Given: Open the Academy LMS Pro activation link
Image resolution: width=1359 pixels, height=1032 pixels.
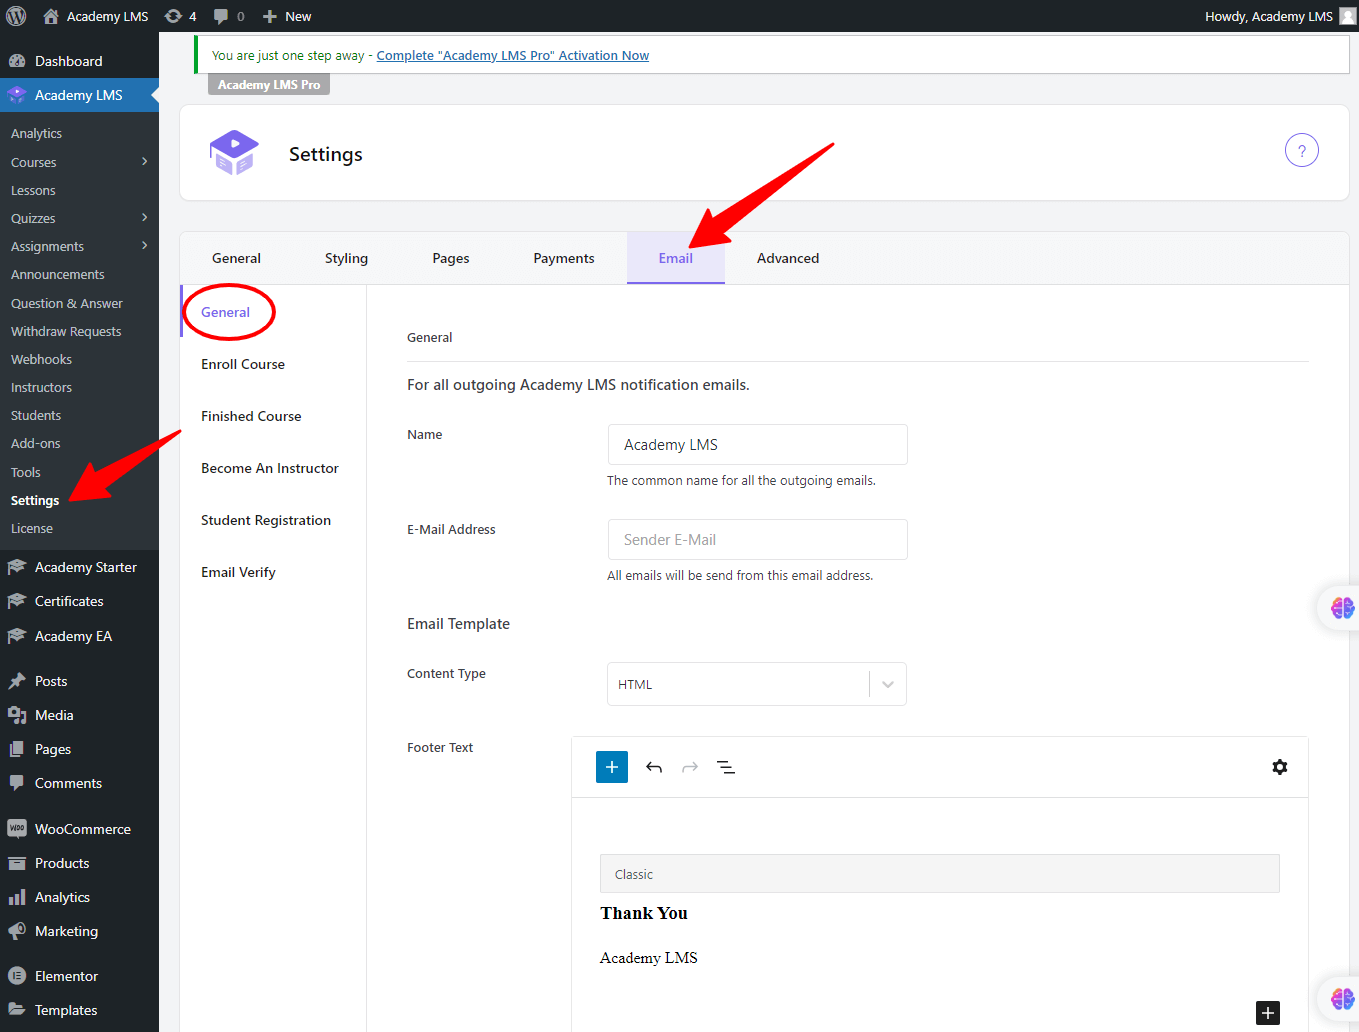Looking at the screenshot, I should point(512,55).
